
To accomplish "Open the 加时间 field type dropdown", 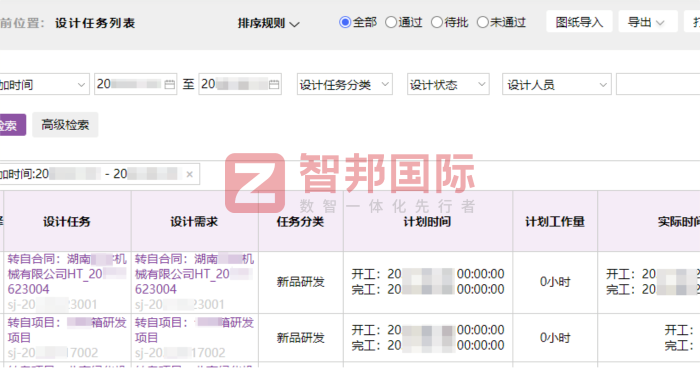I will (44, 84).
